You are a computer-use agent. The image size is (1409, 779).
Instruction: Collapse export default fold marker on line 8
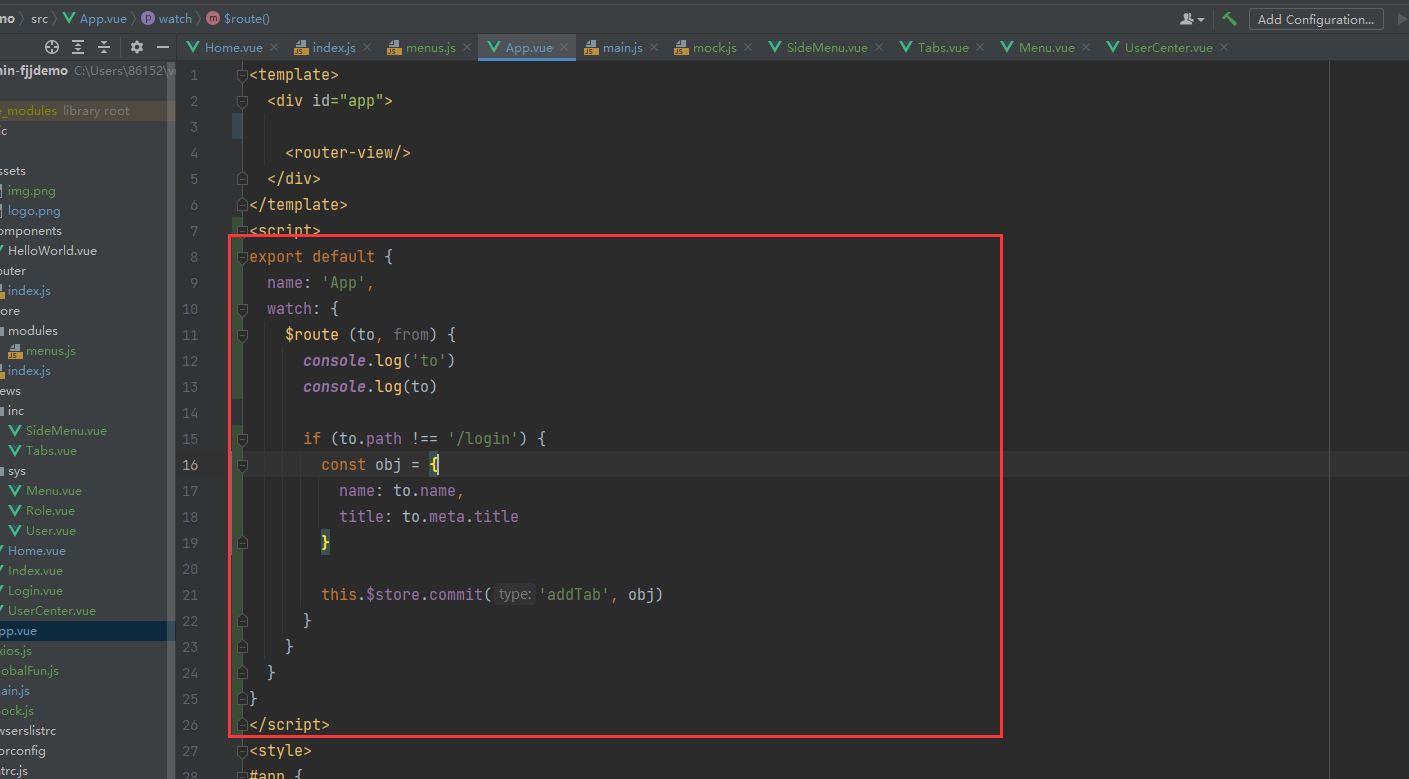point(242,257)
